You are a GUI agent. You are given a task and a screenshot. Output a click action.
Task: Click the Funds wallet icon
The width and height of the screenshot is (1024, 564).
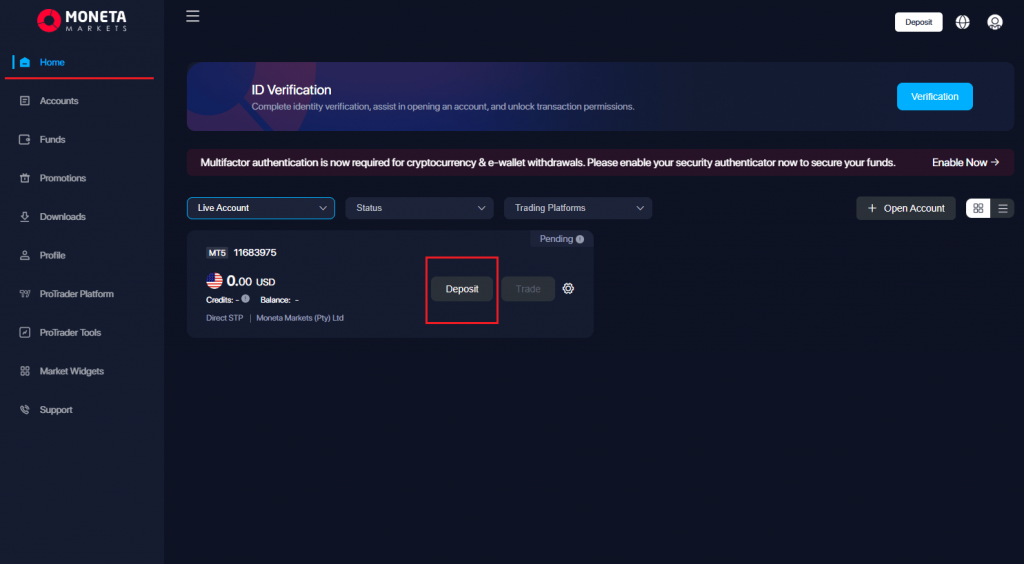click(x=25, y=140)
